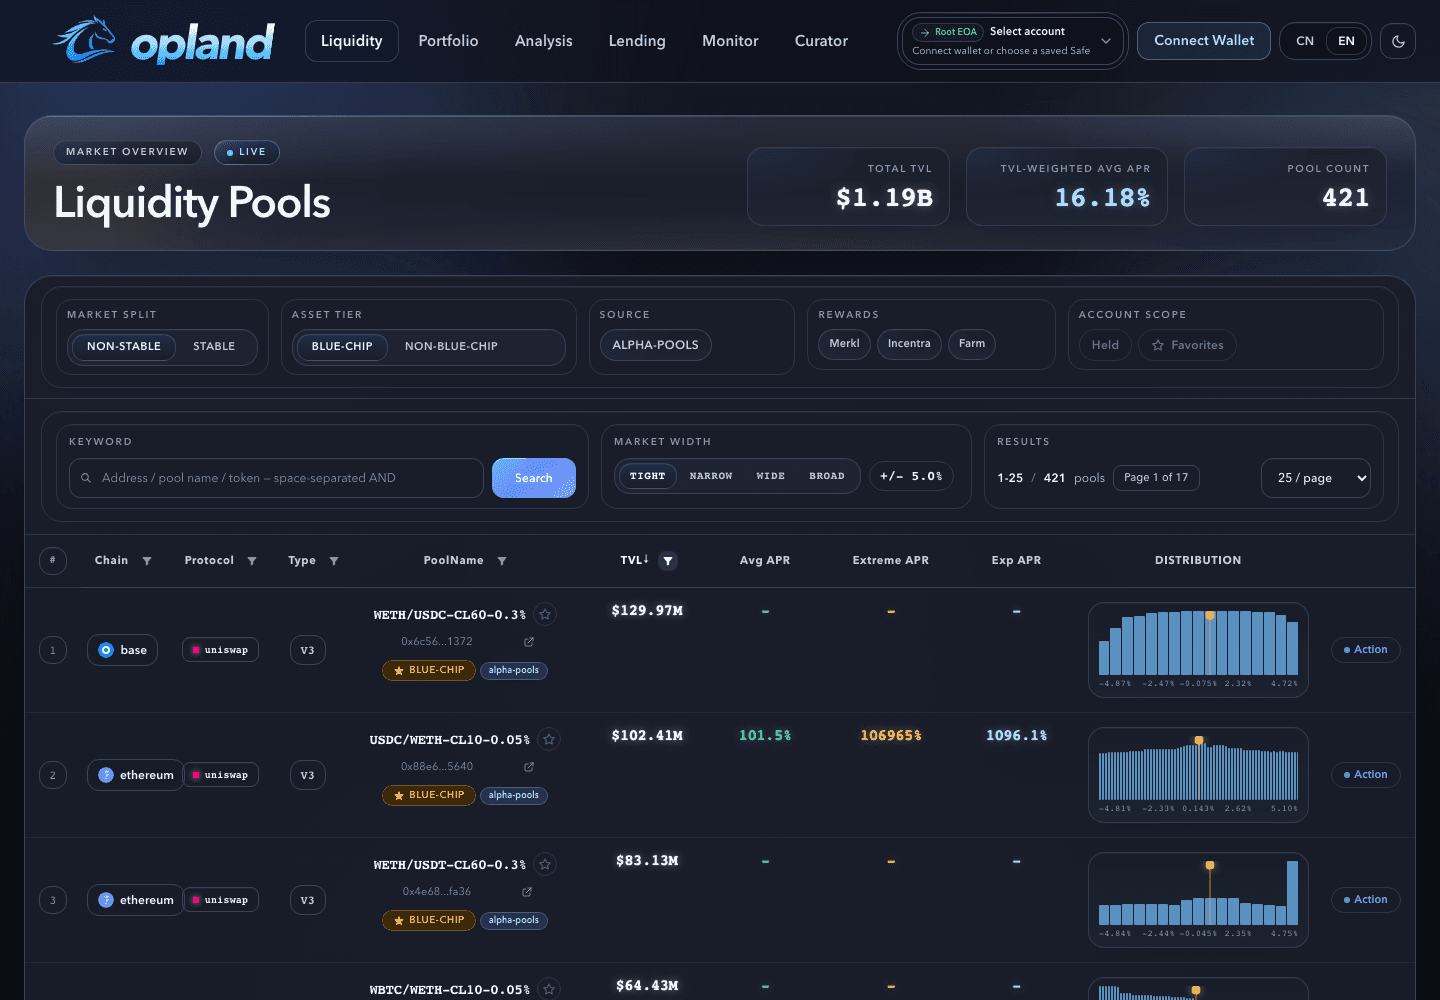The image size is (1440, 1000).
Task: Open external link for address 0x4e68...fa36
Action: pos(527,892)
